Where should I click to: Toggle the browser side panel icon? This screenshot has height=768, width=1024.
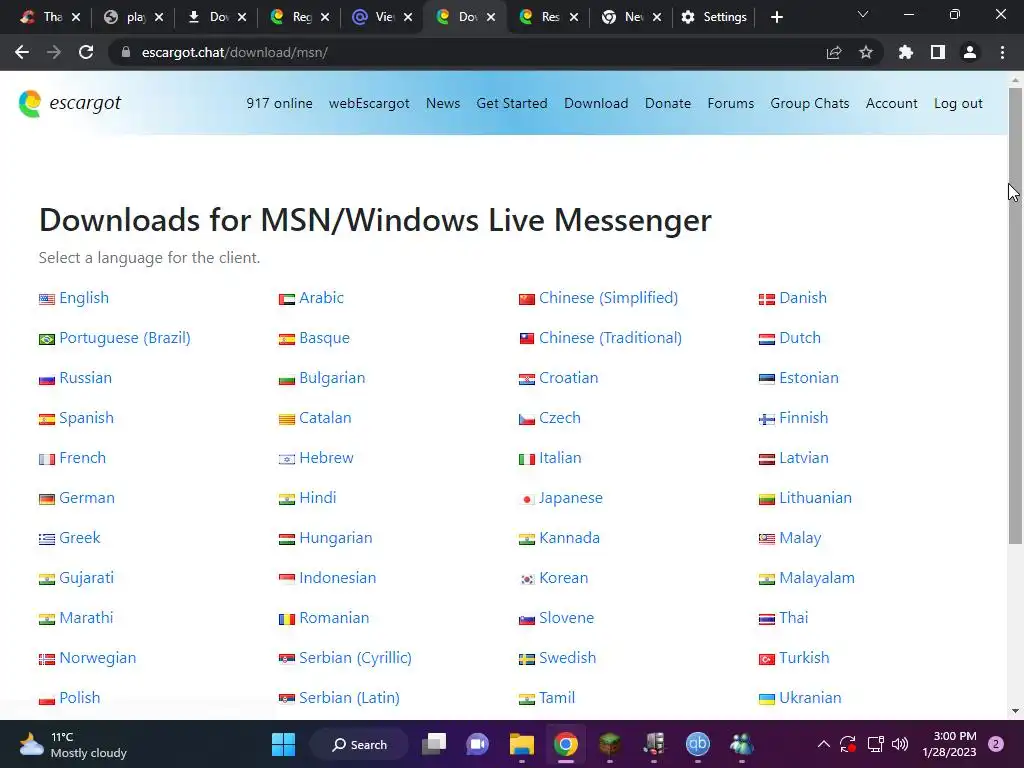tap(938, 52)
